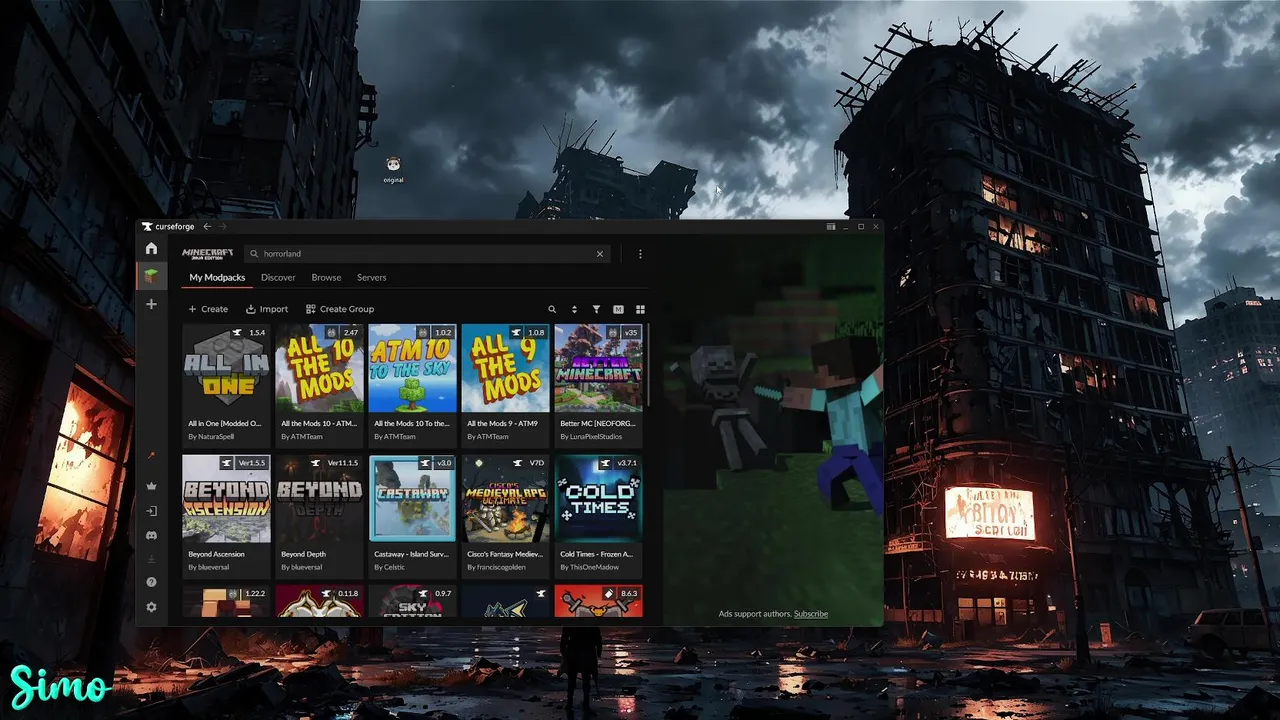
Task: Follow the Subscribe link under the ad
Action: [x=811, y=614]
